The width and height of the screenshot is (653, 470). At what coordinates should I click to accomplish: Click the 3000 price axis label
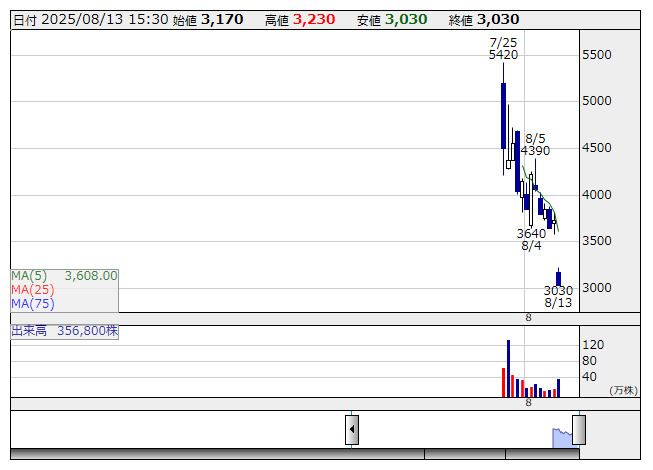597,288
